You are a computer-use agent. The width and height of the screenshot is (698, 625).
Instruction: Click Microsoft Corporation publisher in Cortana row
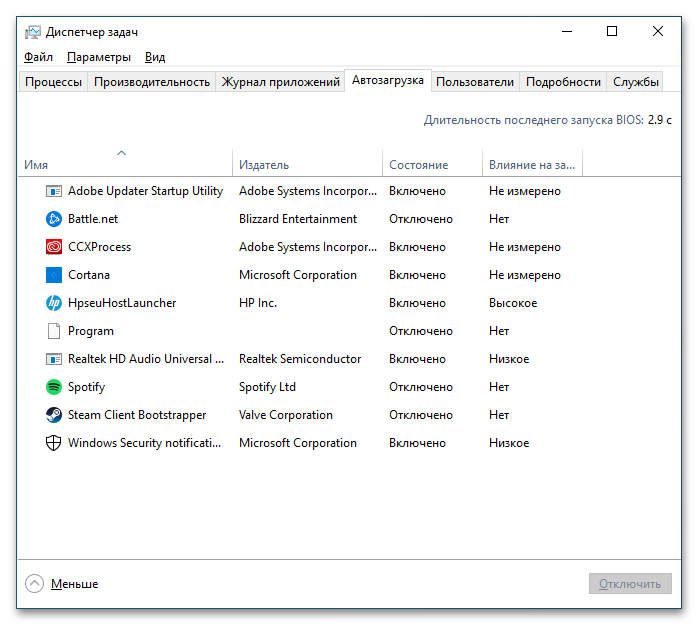click(x=298, y=275)
